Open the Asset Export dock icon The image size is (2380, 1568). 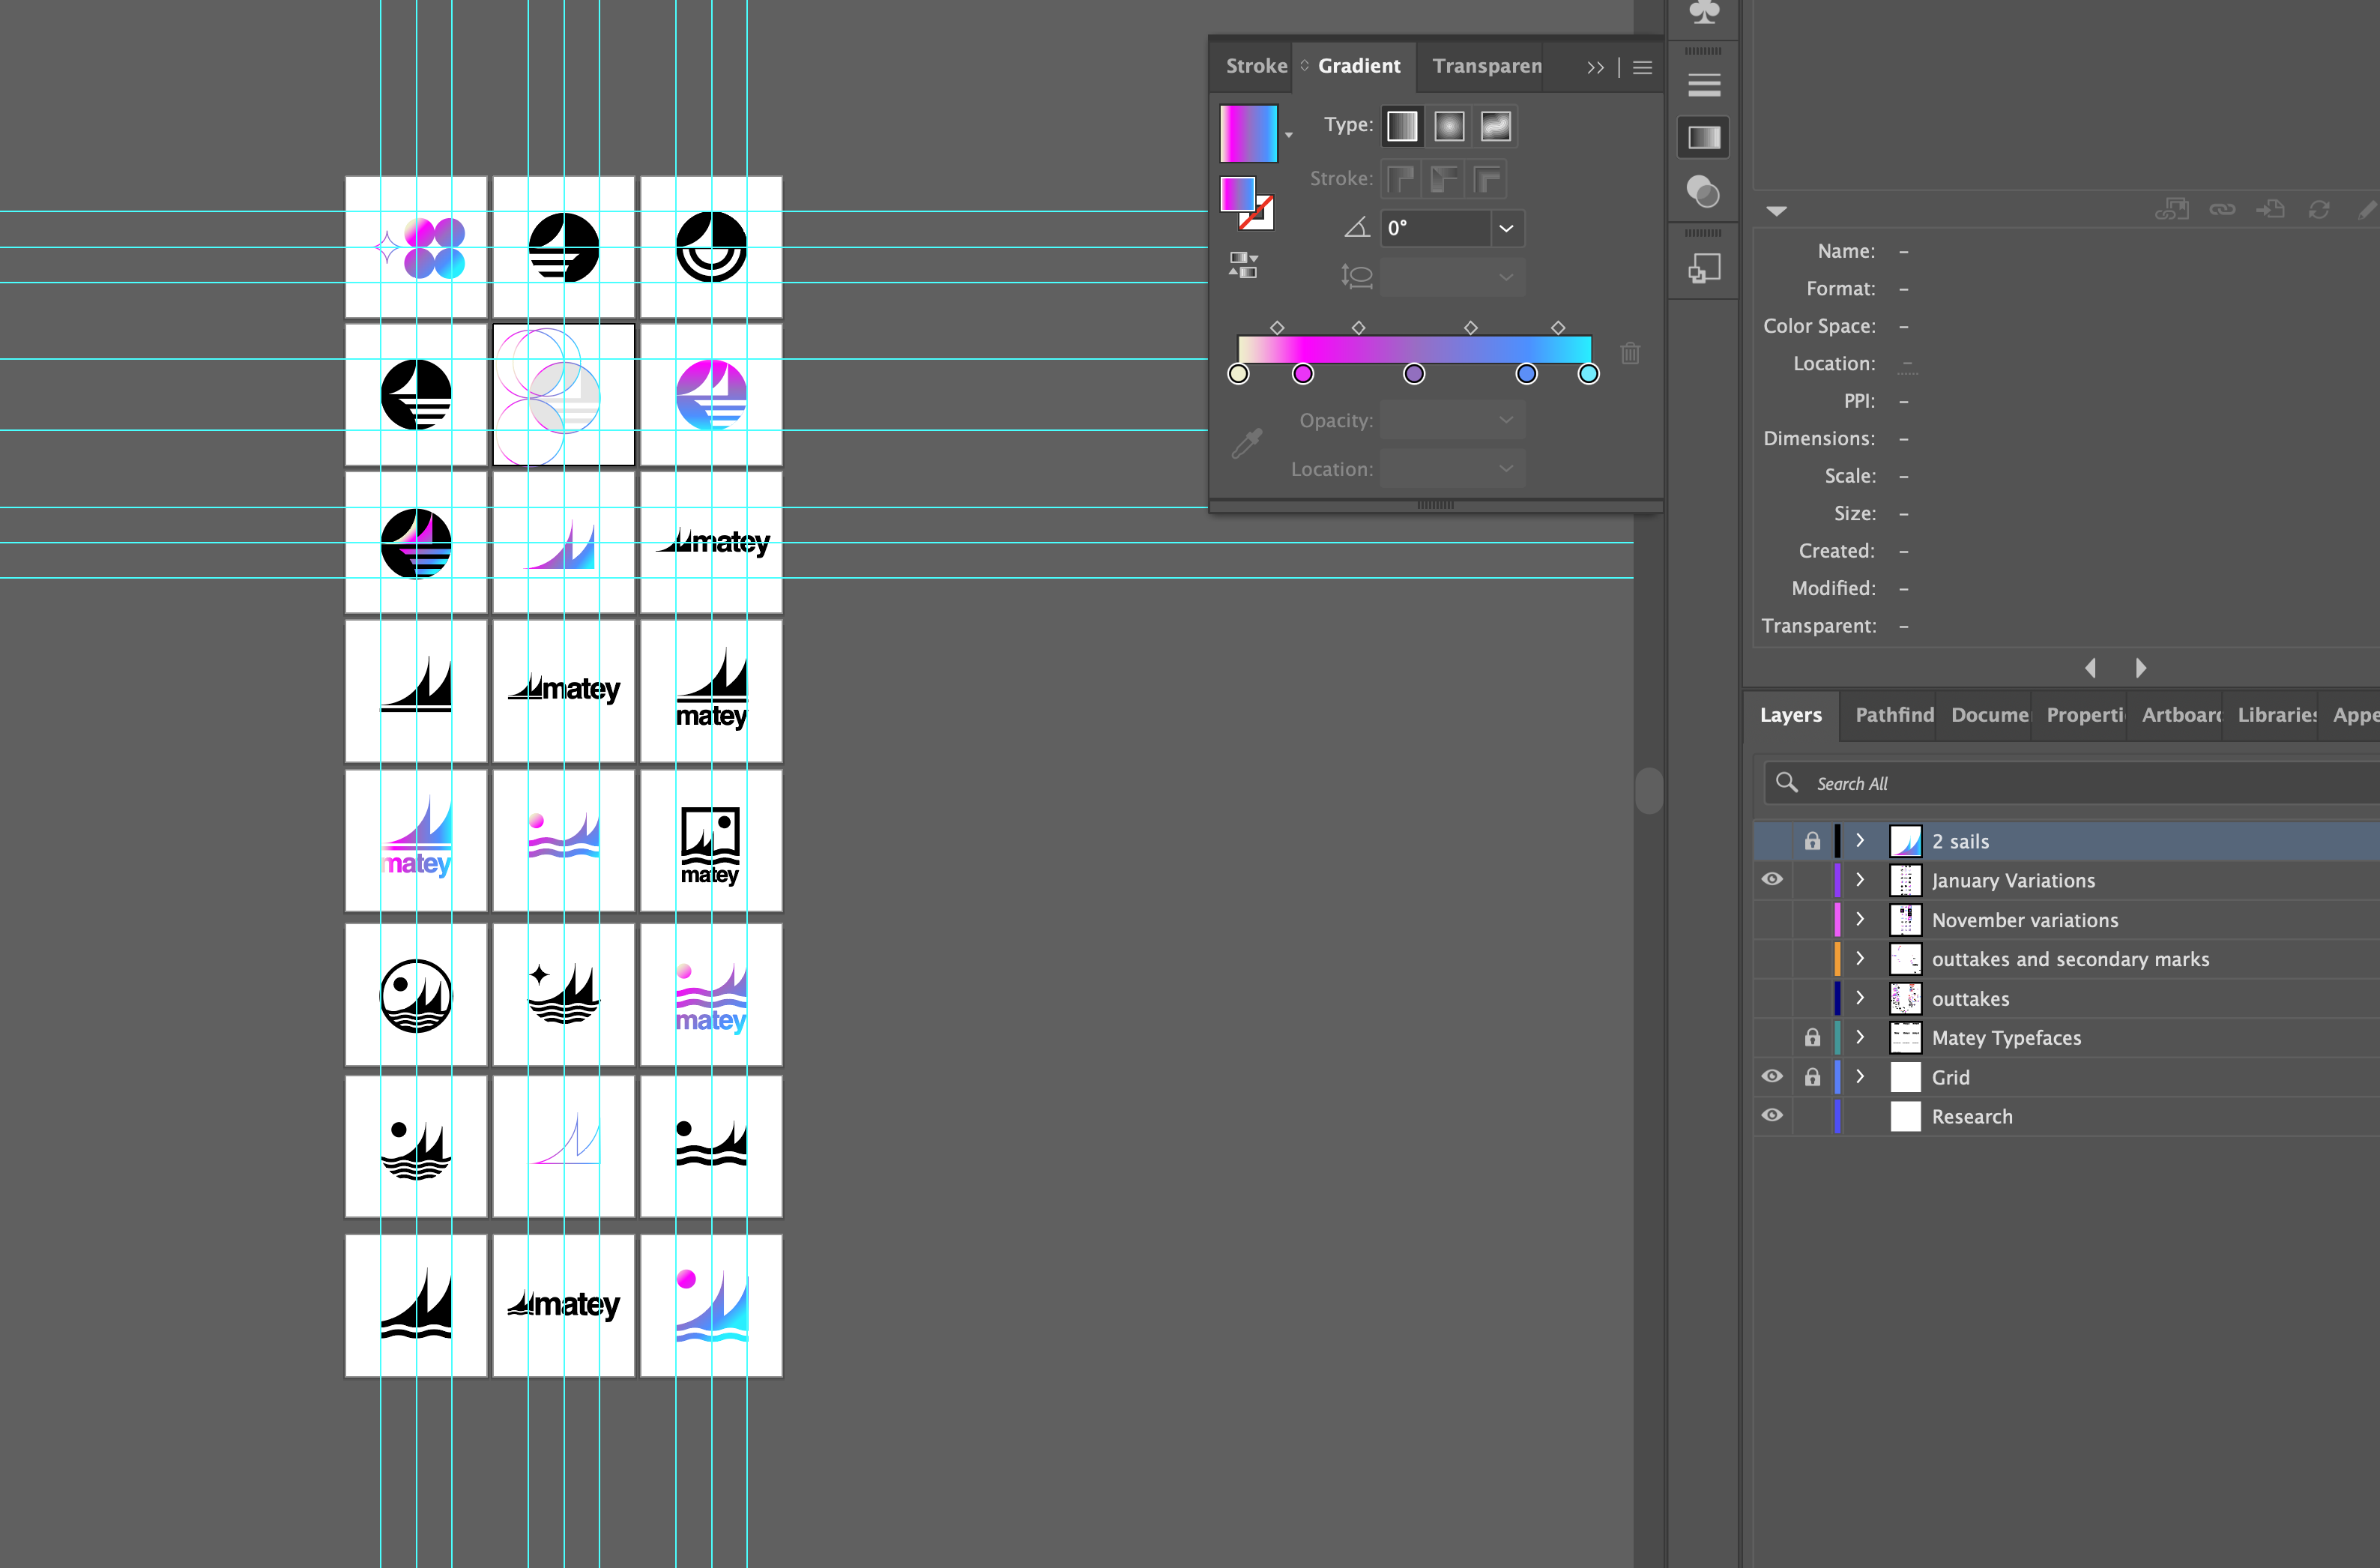click(1704, 268)
